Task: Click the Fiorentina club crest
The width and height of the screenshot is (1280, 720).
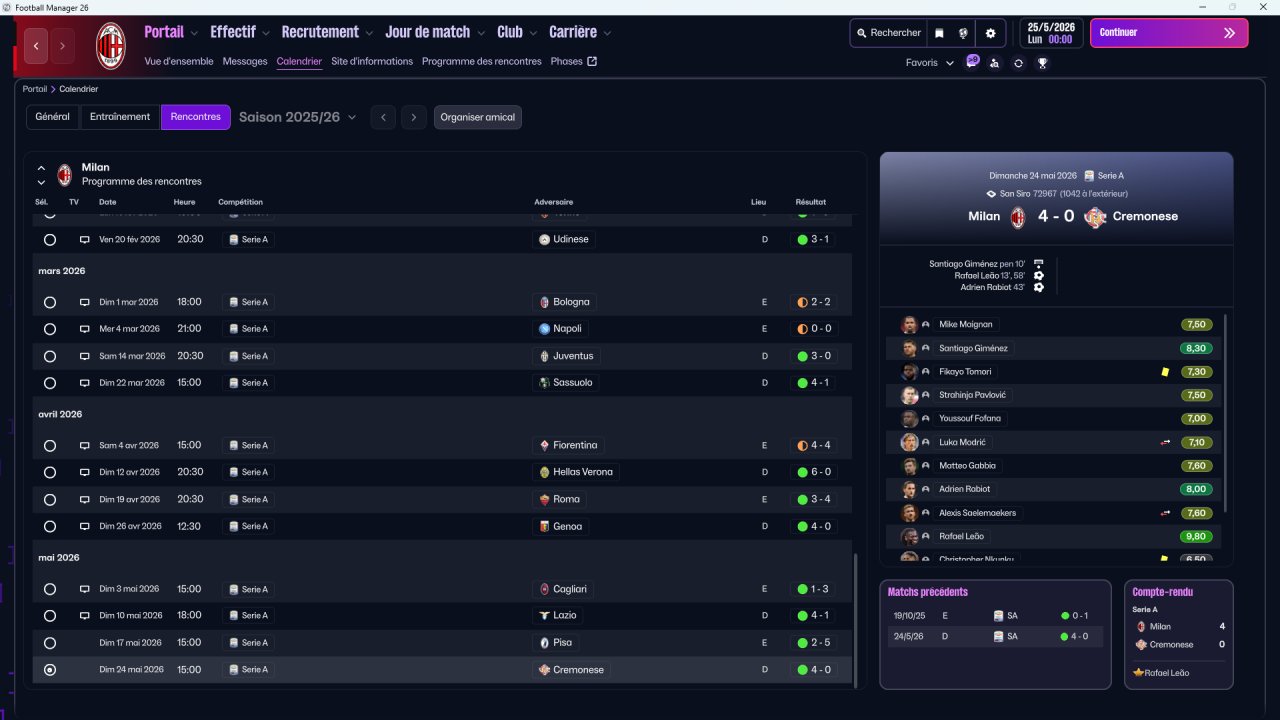Action: 544,446
